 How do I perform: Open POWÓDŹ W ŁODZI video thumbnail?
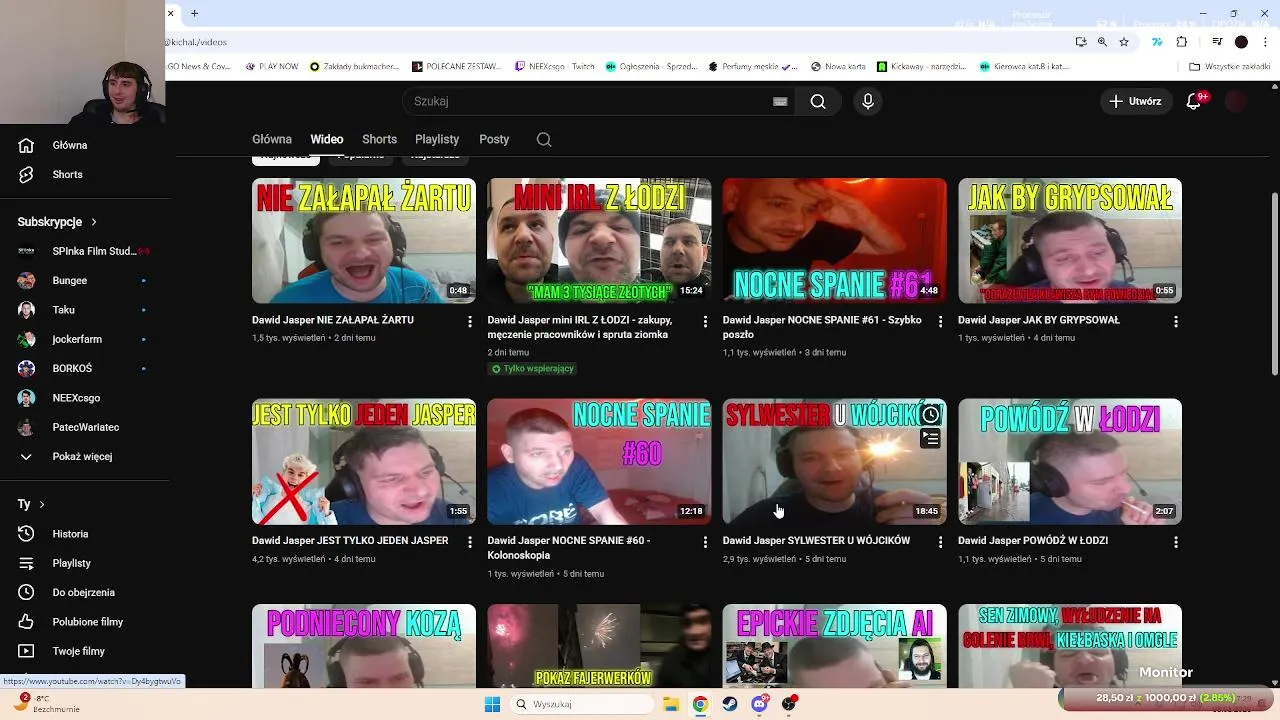coord(1070,462)
